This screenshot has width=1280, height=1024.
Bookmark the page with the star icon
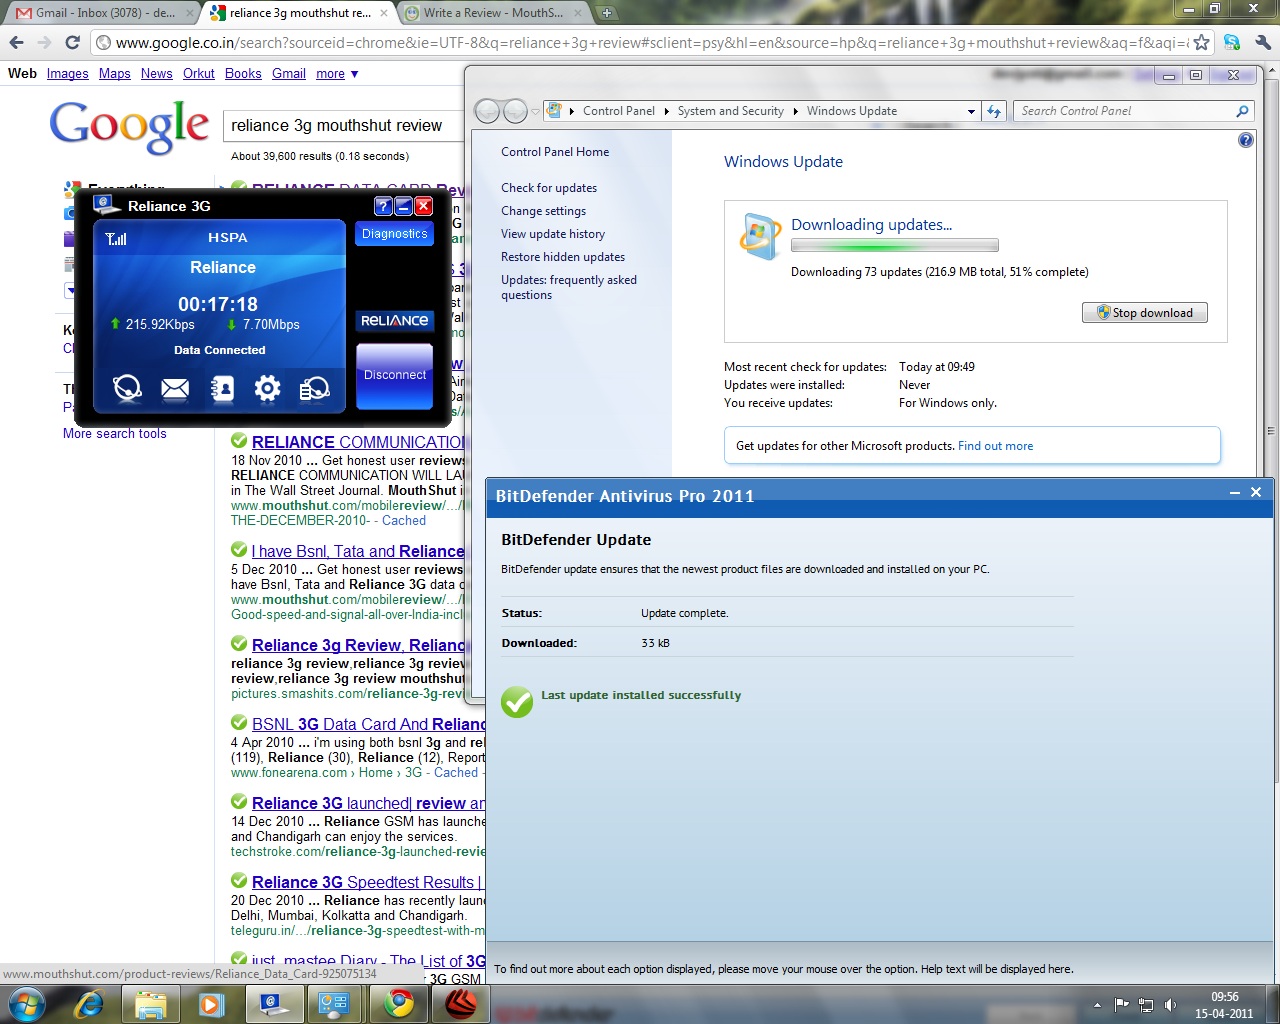click(x=1201, y=43)
